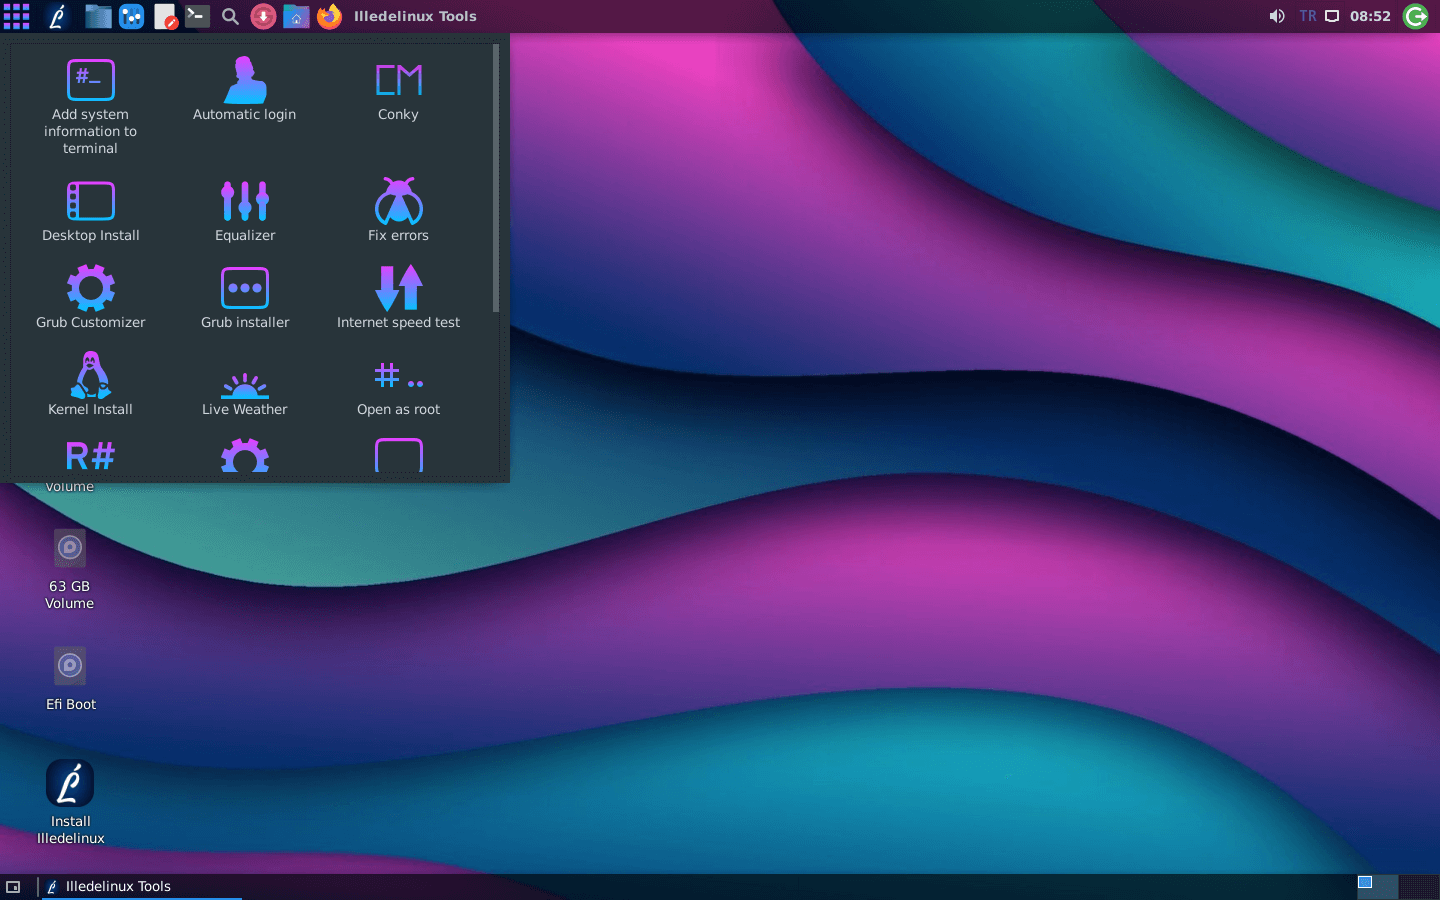Launch Firefox from the top panel

pos(329,16)
